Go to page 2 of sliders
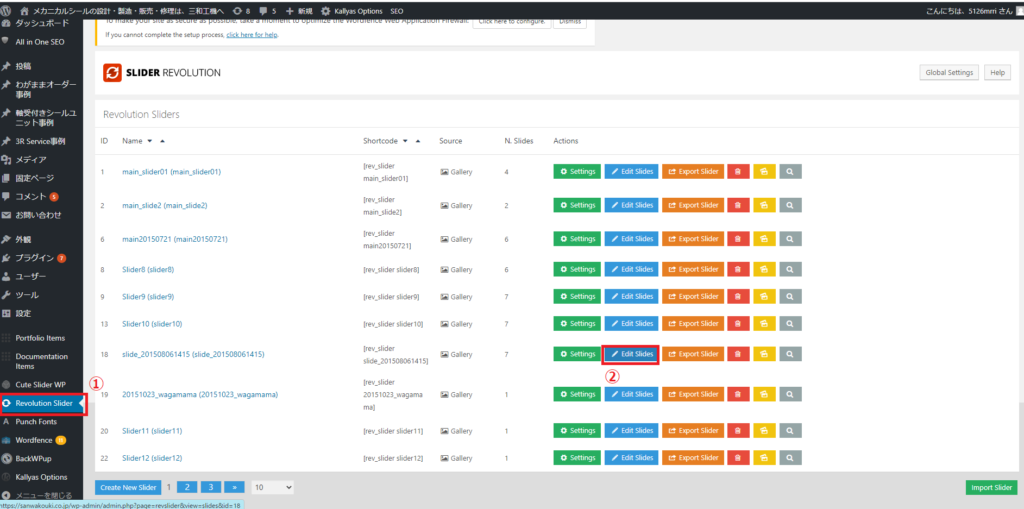 [186, 487]
